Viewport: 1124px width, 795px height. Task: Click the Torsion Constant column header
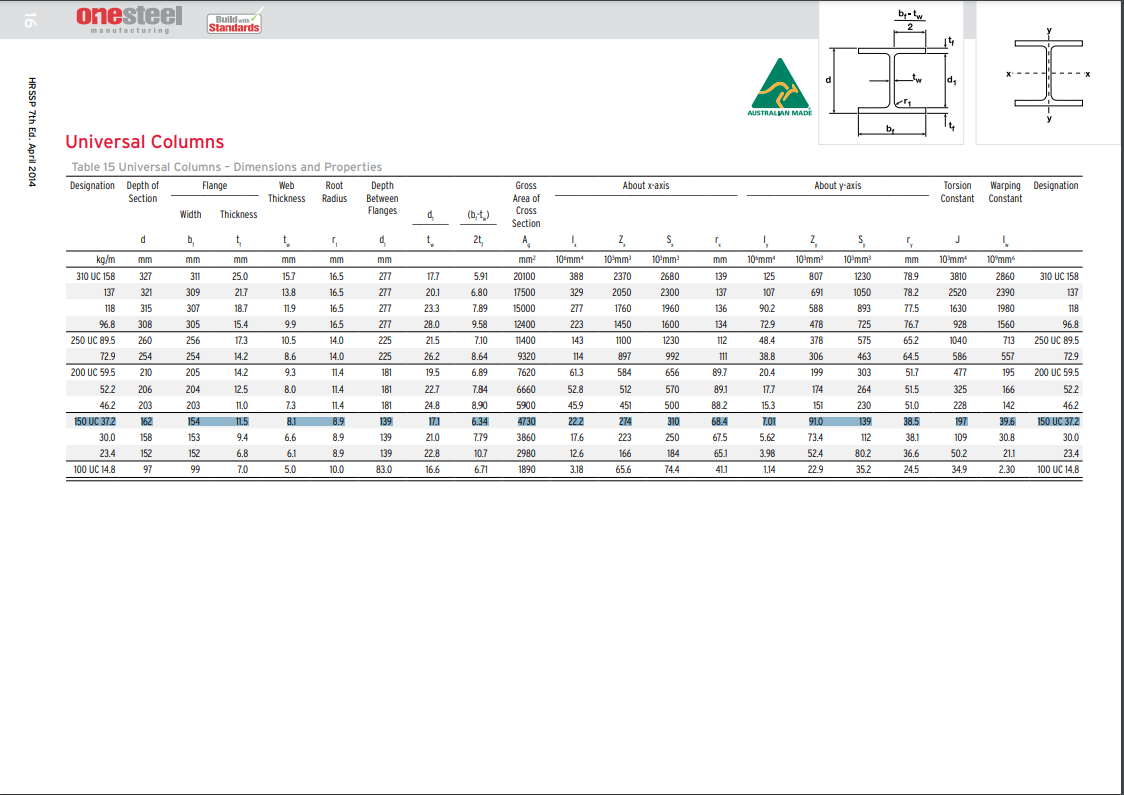(957, 192)
